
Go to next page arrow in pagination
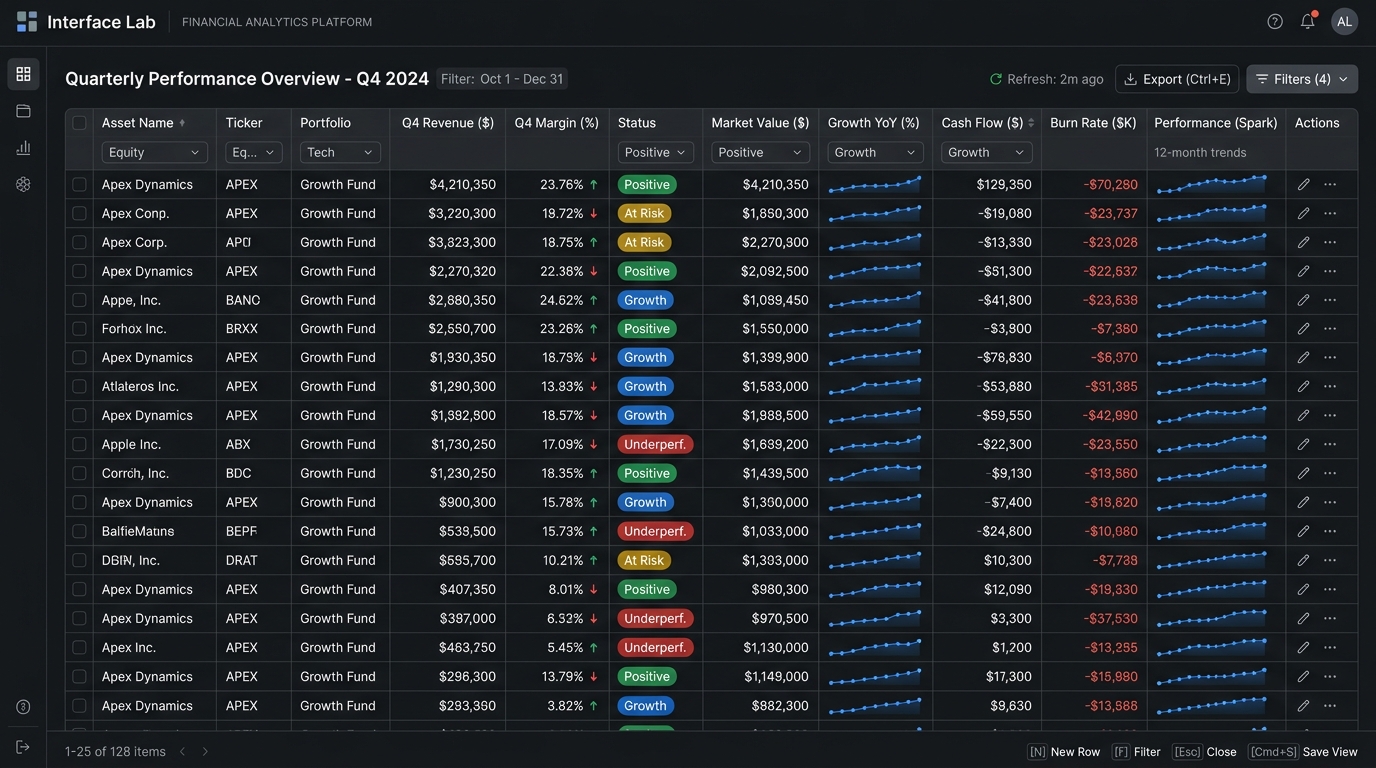click(x=205, y=751)
